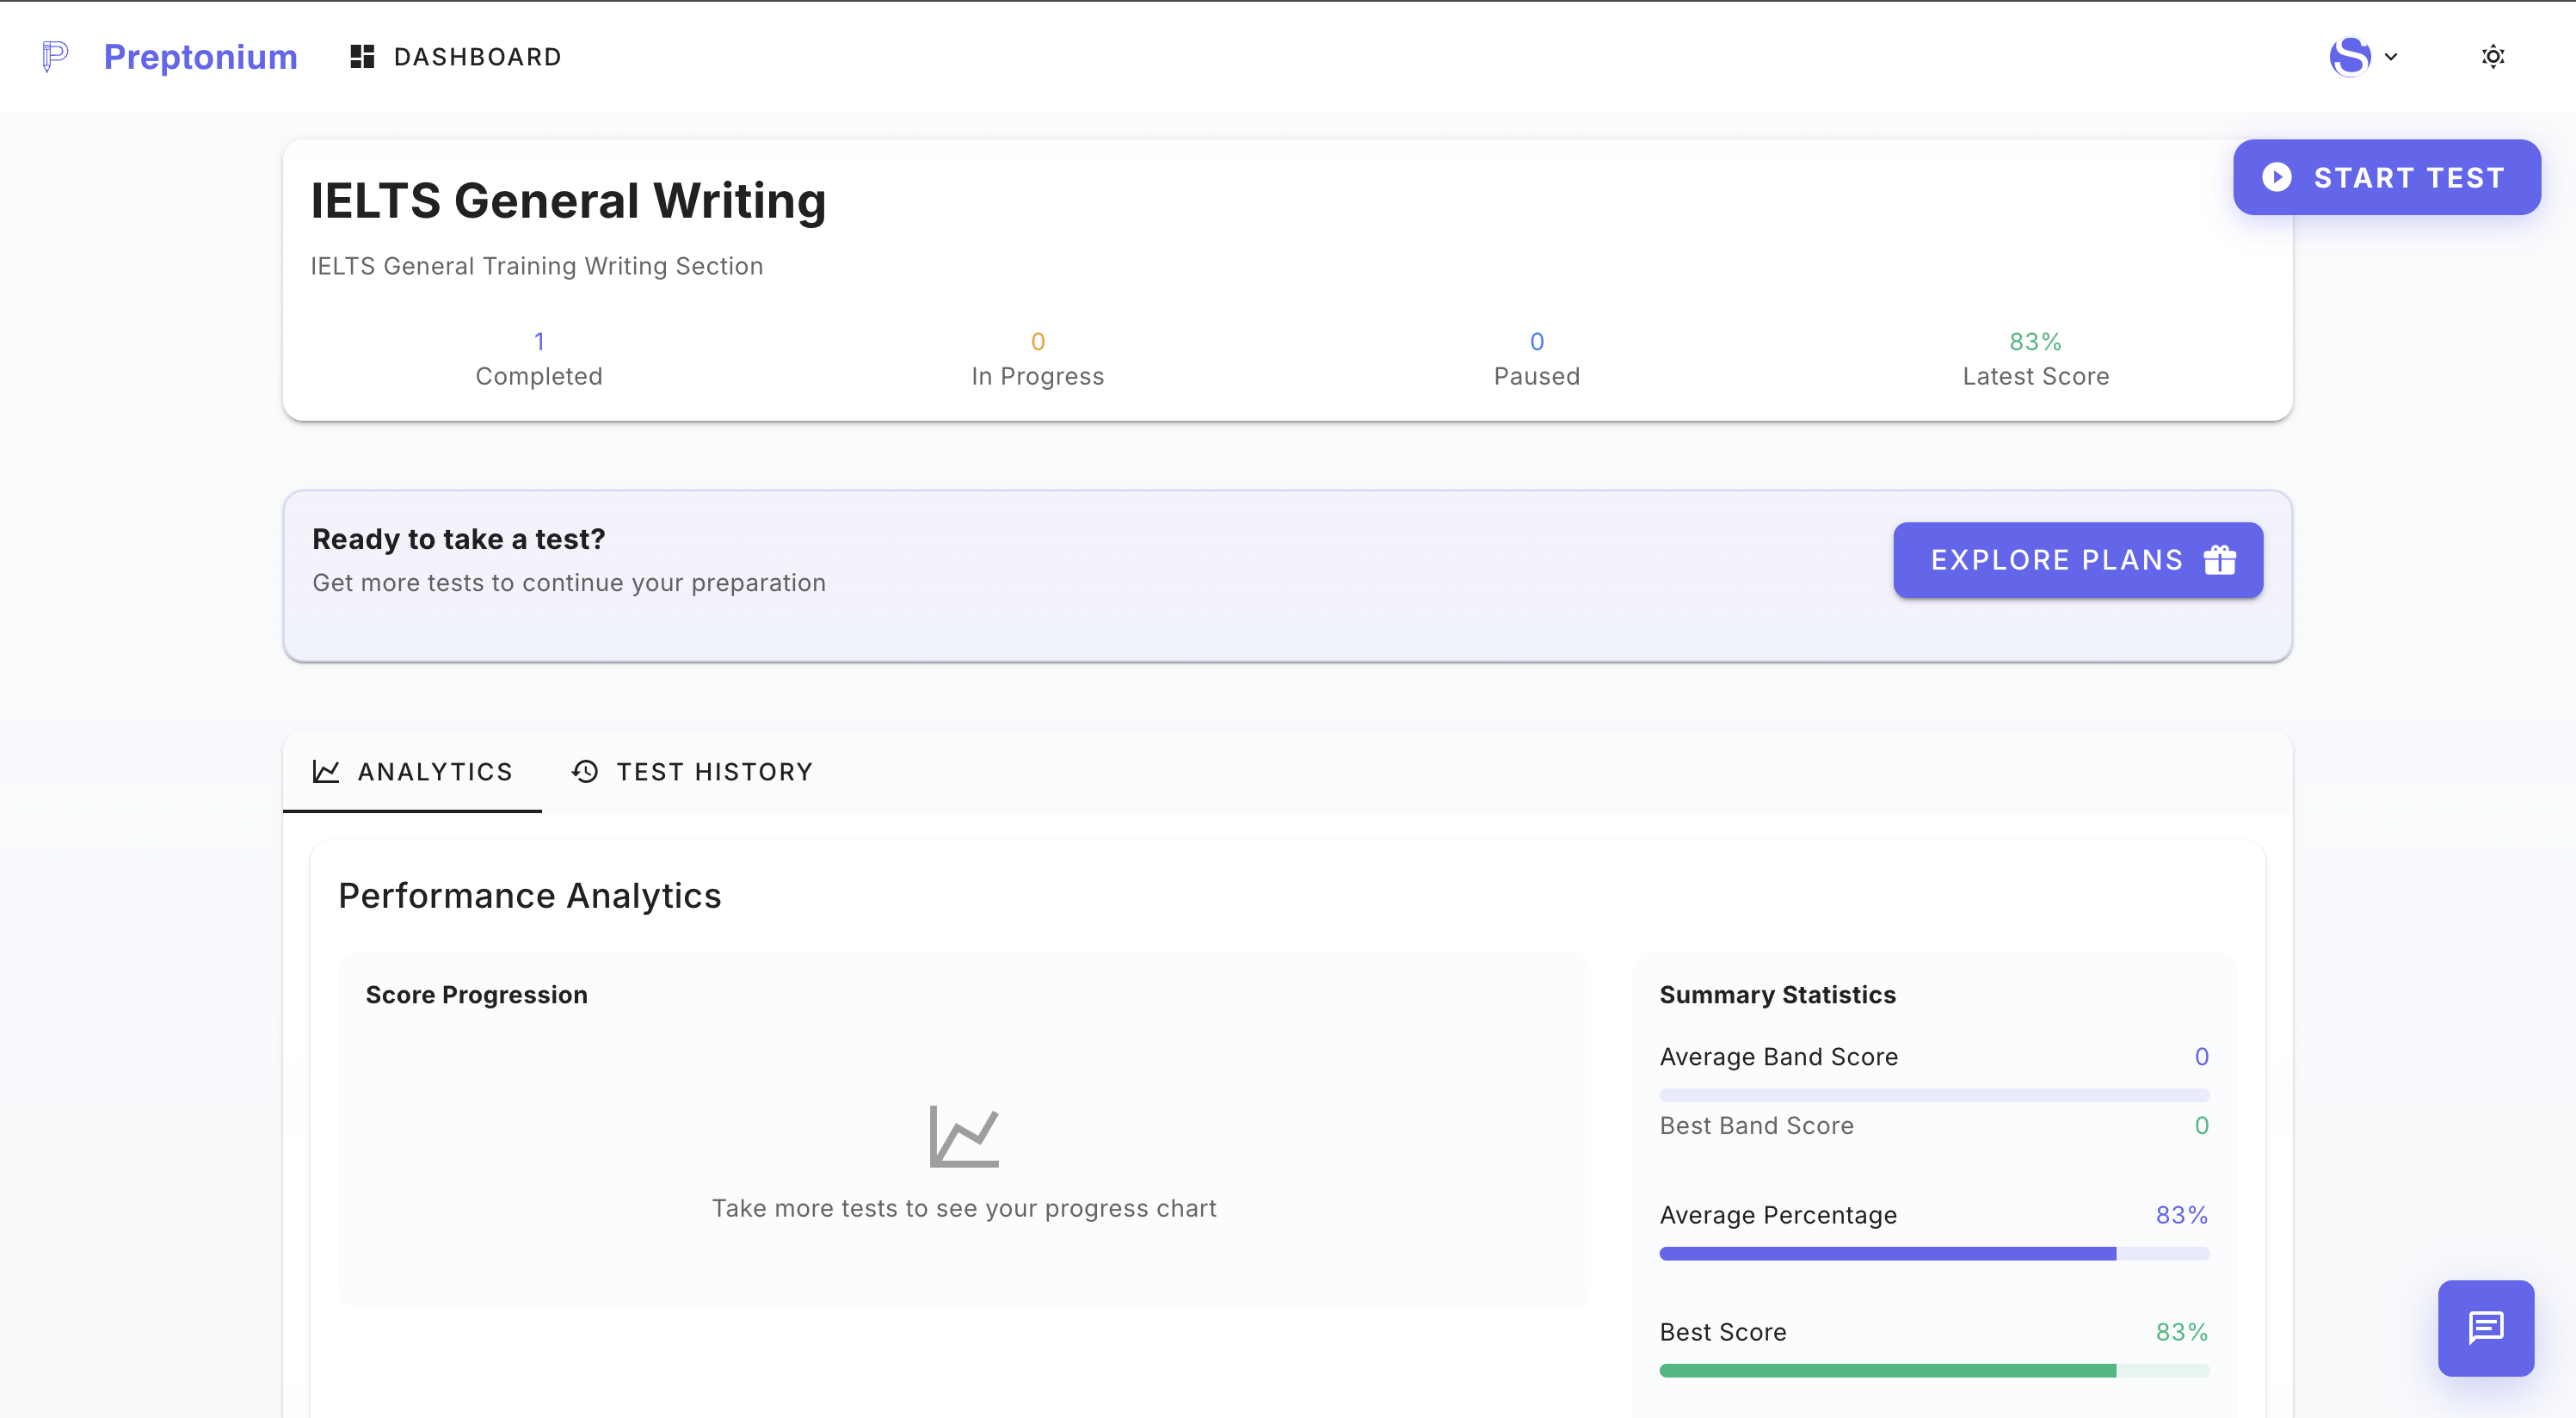Image resolution: width=2576 pixels, height=1418 pixels.
Task: Click the analytics chart tab icon
Action: [326, 771]
